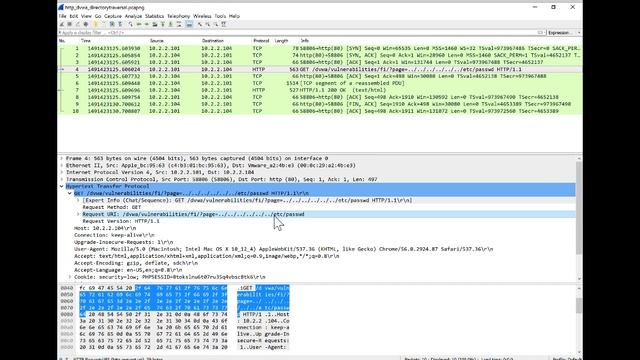The width and height of the screenshot is (640, 360).
Task: Expand the Ethernet II tree node
Action: click(62, 165)
